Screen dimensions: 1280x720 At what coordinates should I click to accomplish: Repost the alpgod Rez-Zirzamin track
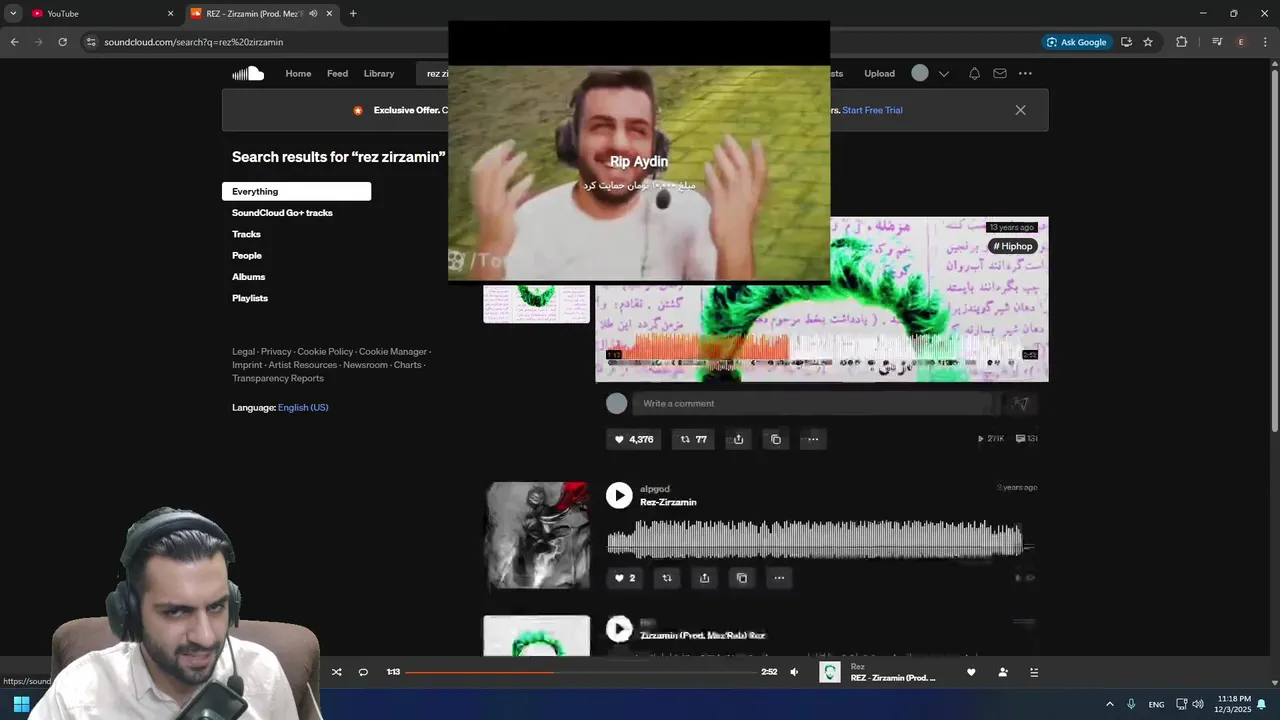[x=667, y=578]
